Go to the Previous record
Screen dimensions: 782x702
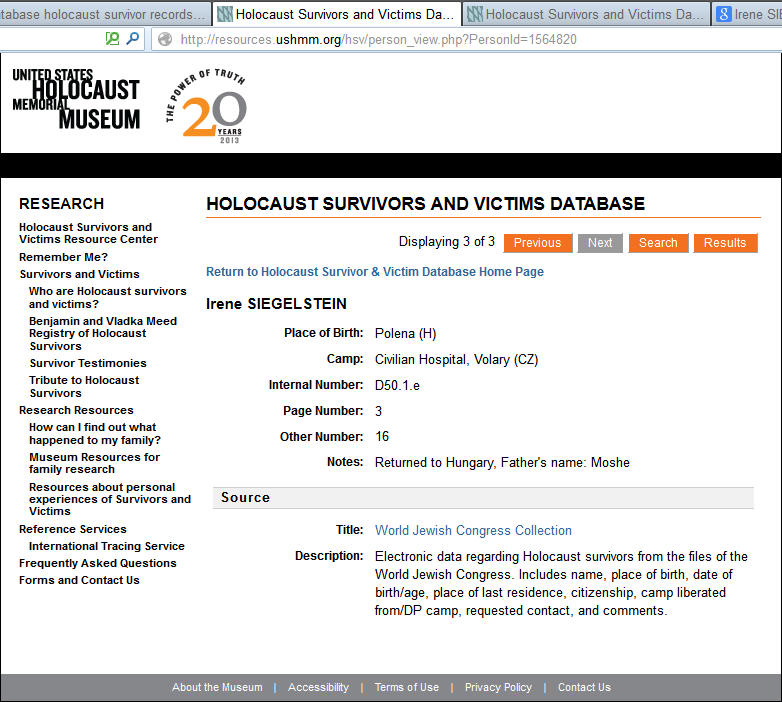pyautogui.click(x=538, y=243)
